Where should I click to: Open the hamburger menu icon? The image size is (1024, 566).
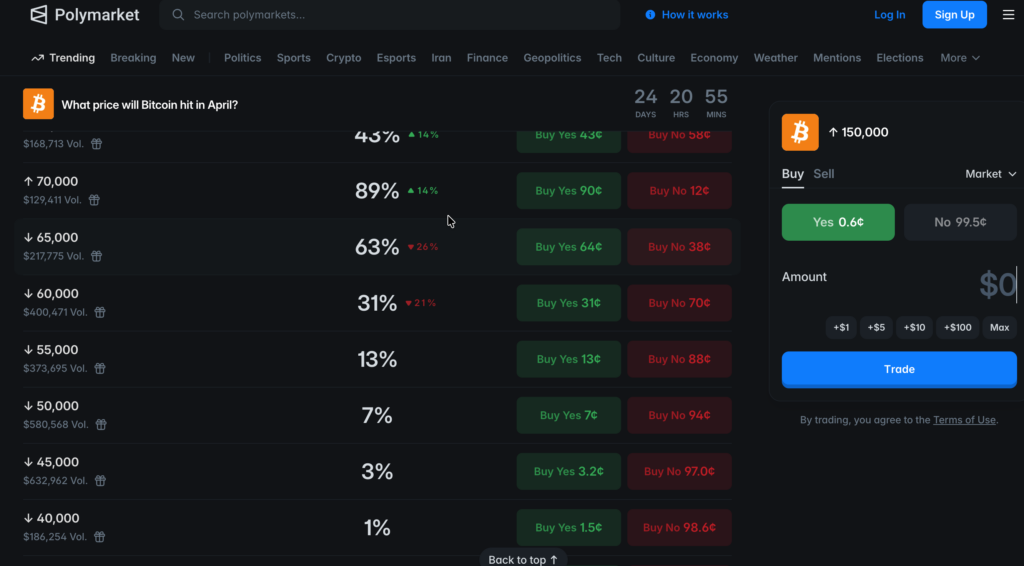[x=1007, y=15]
